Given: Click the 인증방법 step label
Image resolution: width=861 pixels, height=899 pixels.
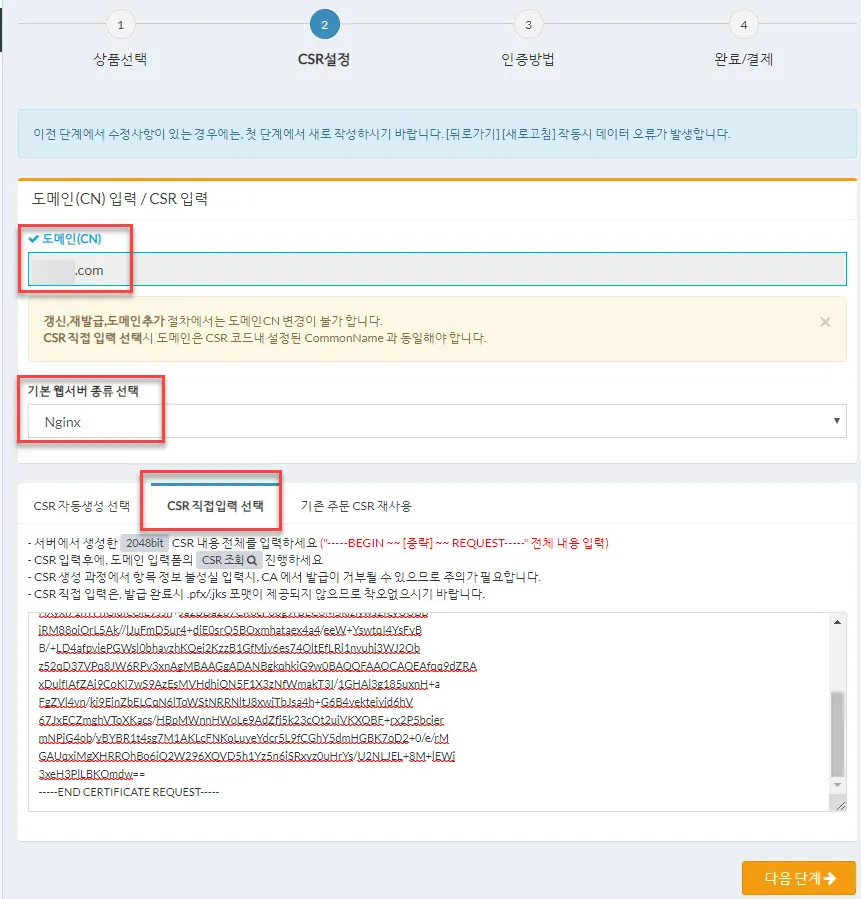Looking at the screenshot, I should (x=528, y=59).
